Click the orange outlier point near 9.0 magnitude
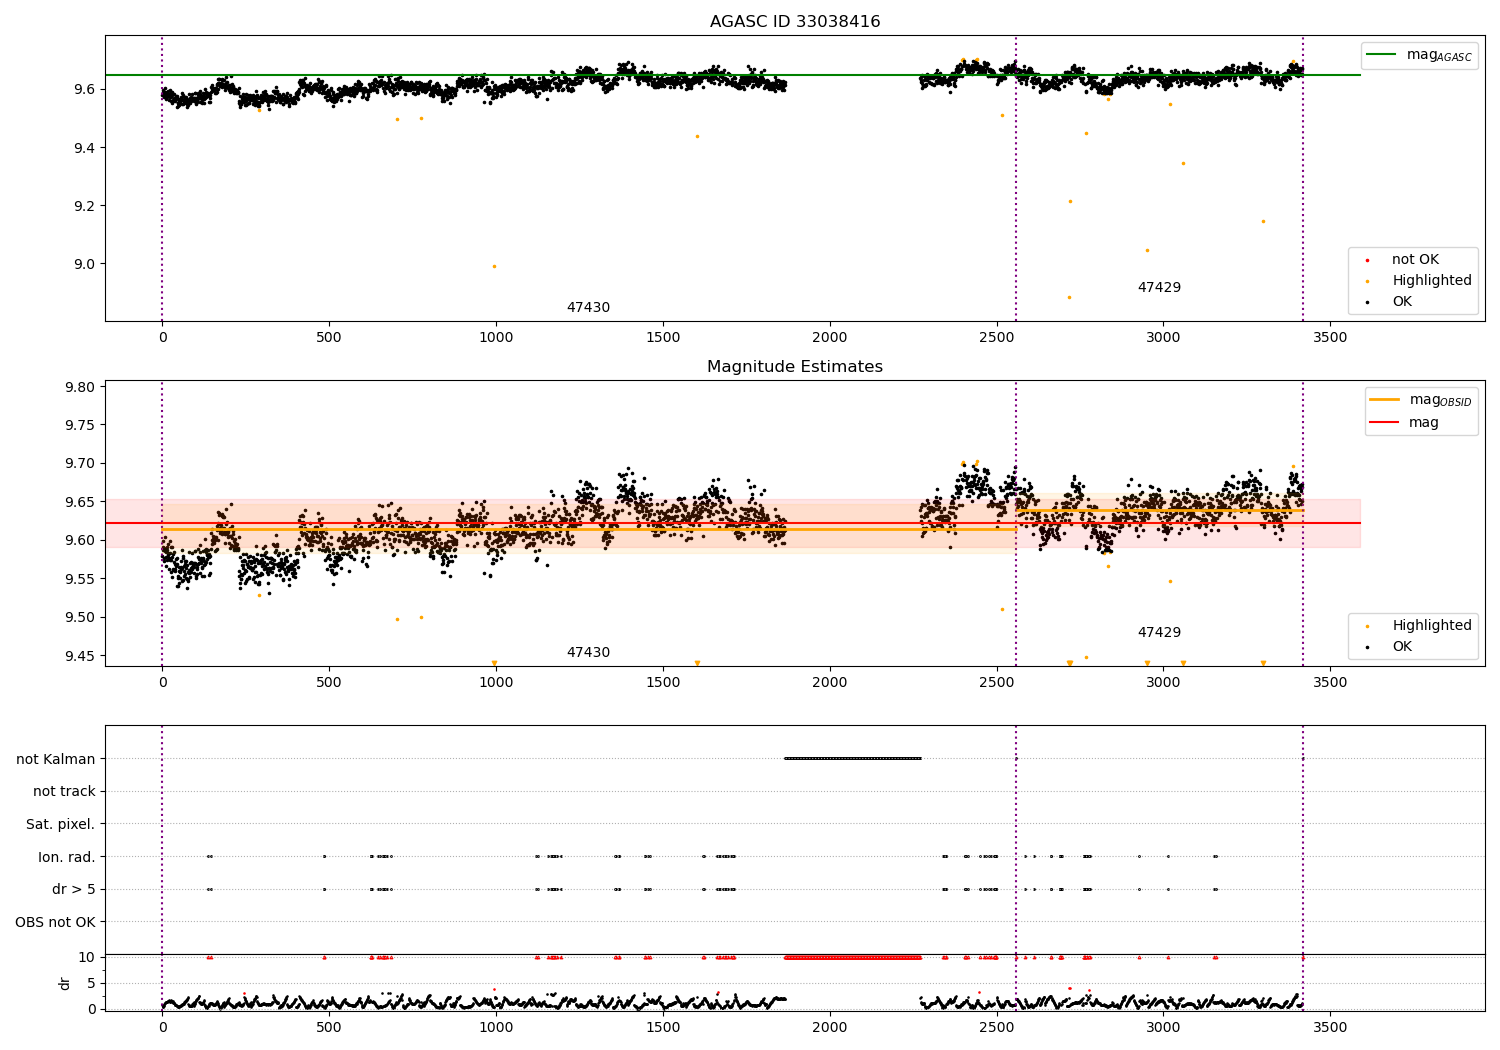1500x1050 pixels. tap(494, 266)
